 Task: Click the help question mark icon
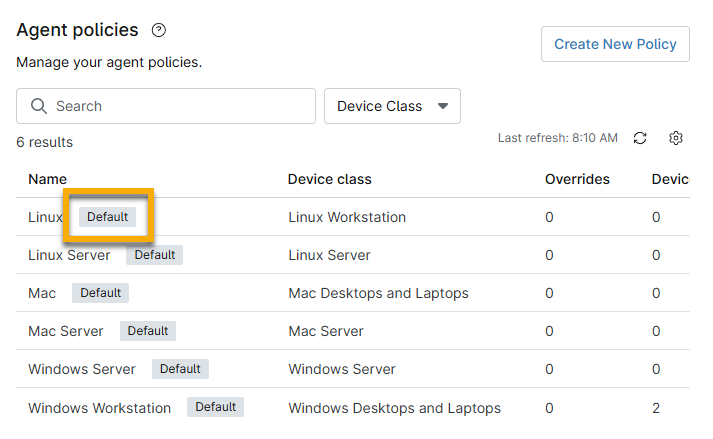tap(158, 31)
